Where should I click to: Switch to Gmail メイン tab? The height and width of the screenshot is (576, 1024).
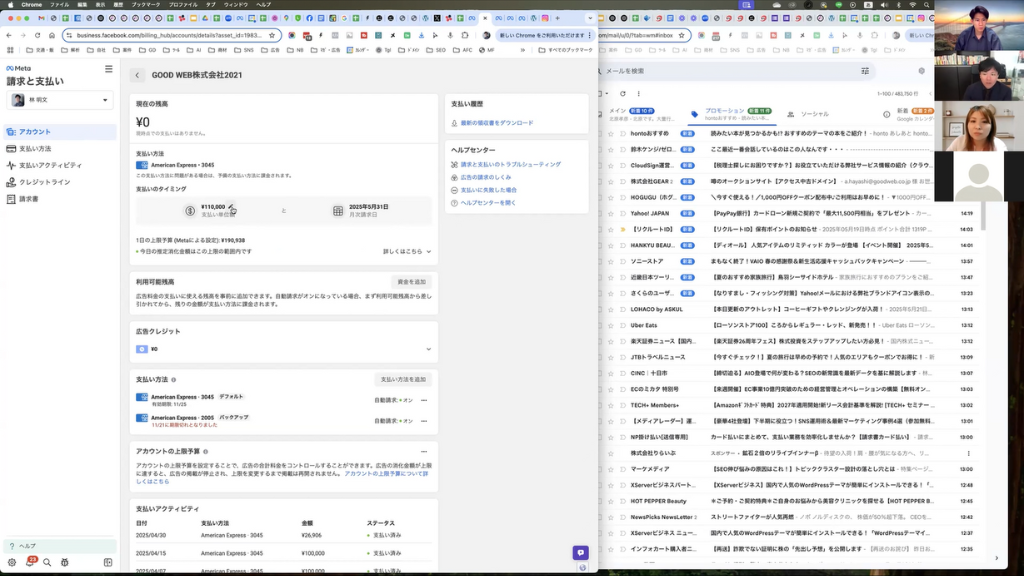[x=637, y=114]
